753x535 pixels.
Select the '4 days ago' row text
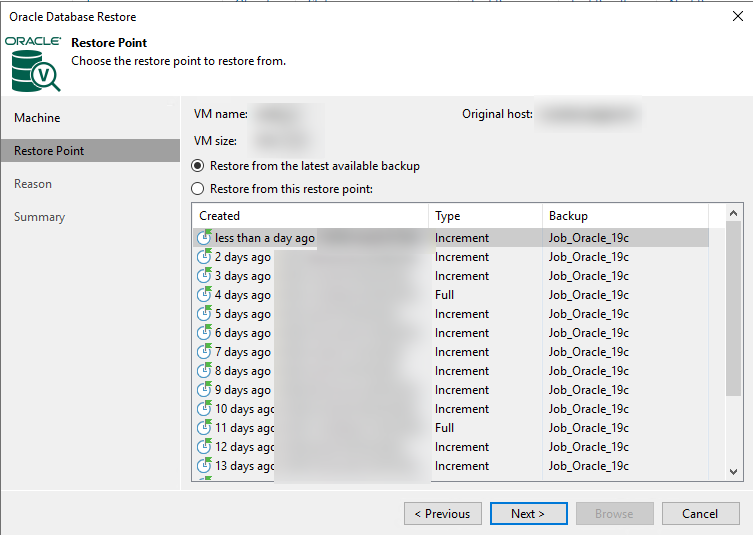(243, 295)
